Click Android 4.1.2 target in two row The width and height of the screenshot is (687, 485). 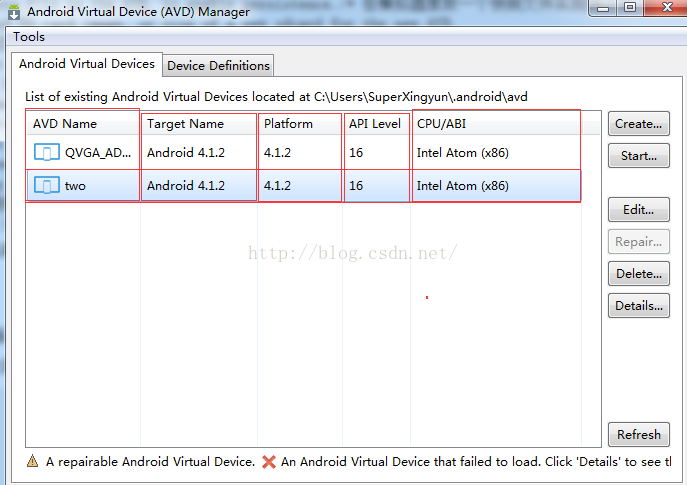click(x=186, y=186)
